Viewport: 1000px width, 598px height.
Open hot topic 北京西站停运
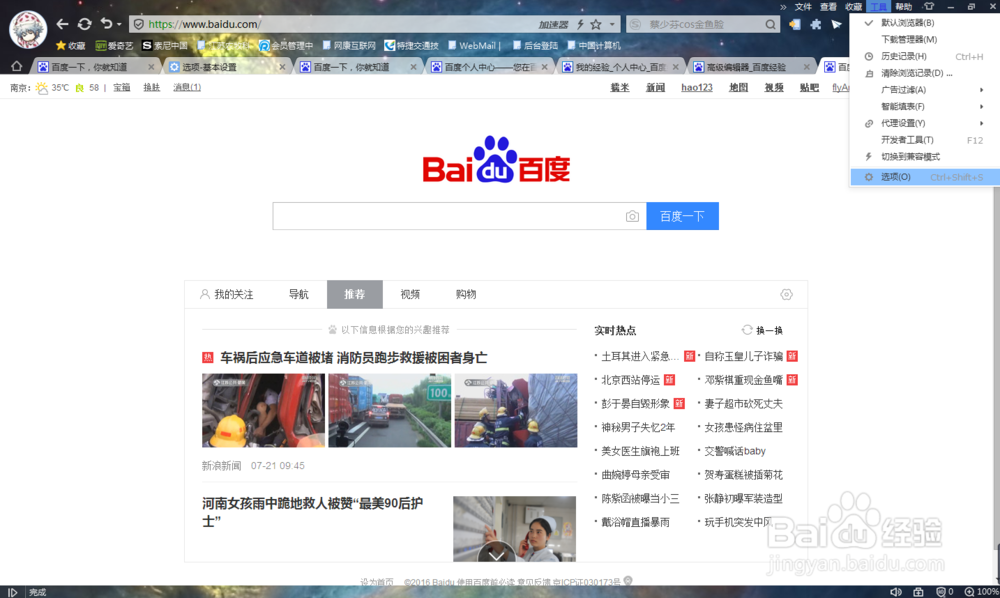pos(631,380)
